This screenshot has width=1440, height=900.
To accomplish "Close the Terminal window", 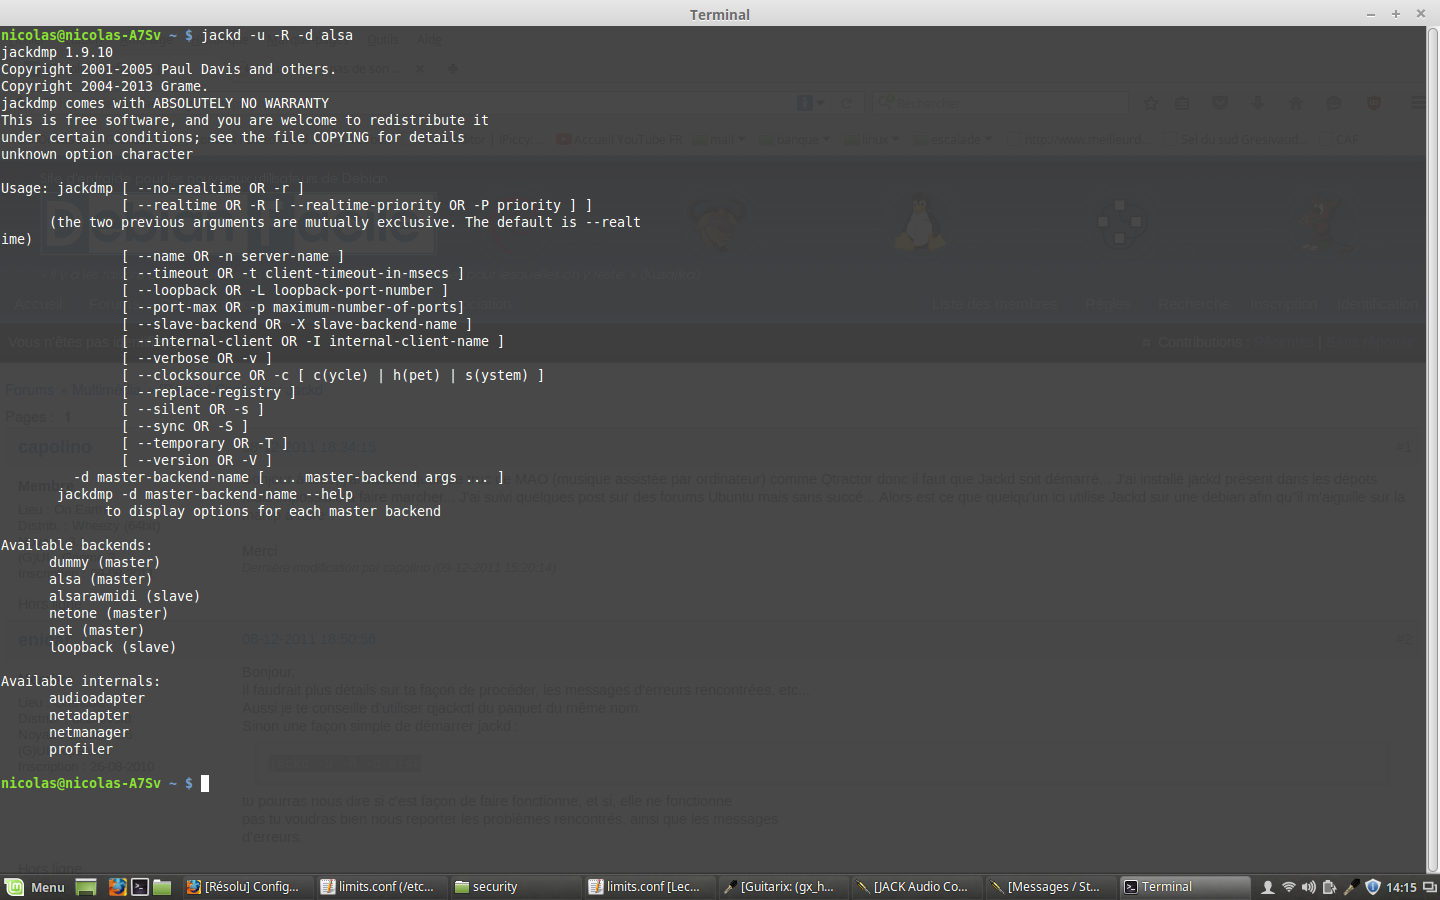I will [x=1421, y=14].
